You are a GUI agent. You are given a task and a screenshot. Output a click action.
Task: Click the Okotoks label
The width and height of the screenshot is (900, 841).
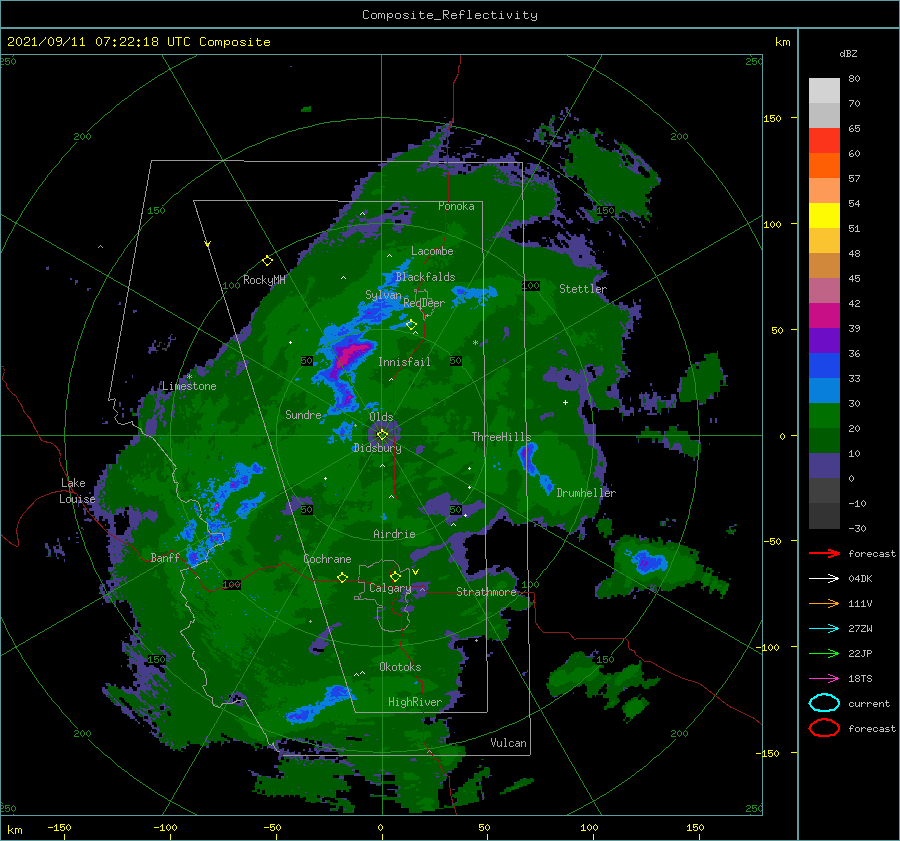[x=399, y=667]
